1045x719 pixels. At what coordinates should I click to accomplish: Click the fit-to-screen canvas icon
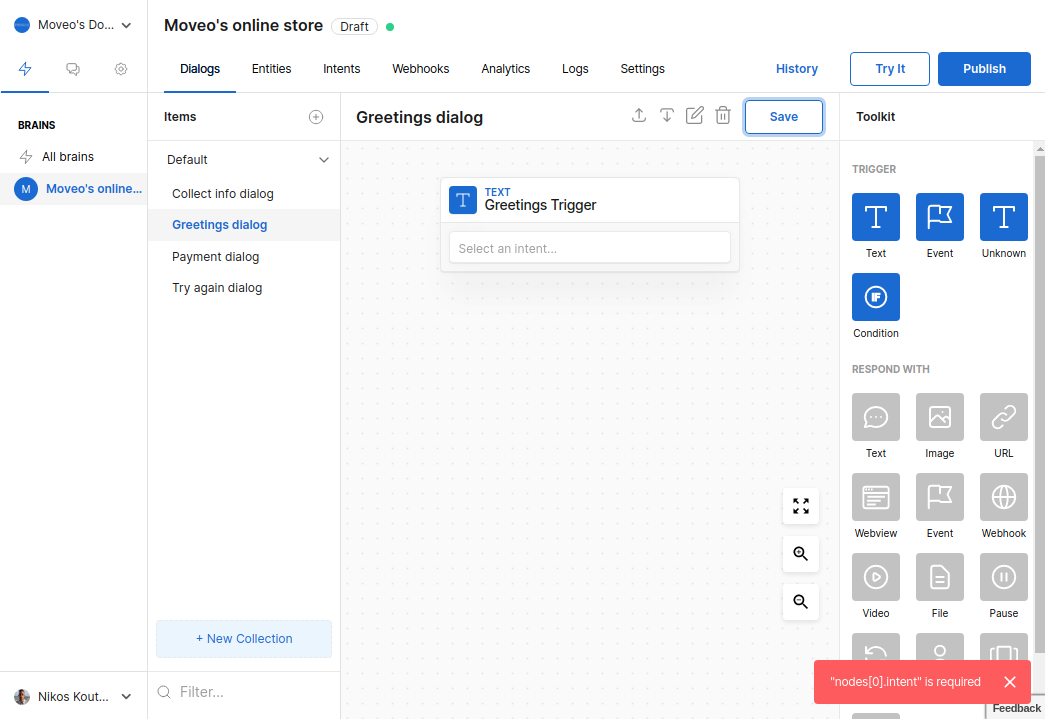click(x=800, y=506)
